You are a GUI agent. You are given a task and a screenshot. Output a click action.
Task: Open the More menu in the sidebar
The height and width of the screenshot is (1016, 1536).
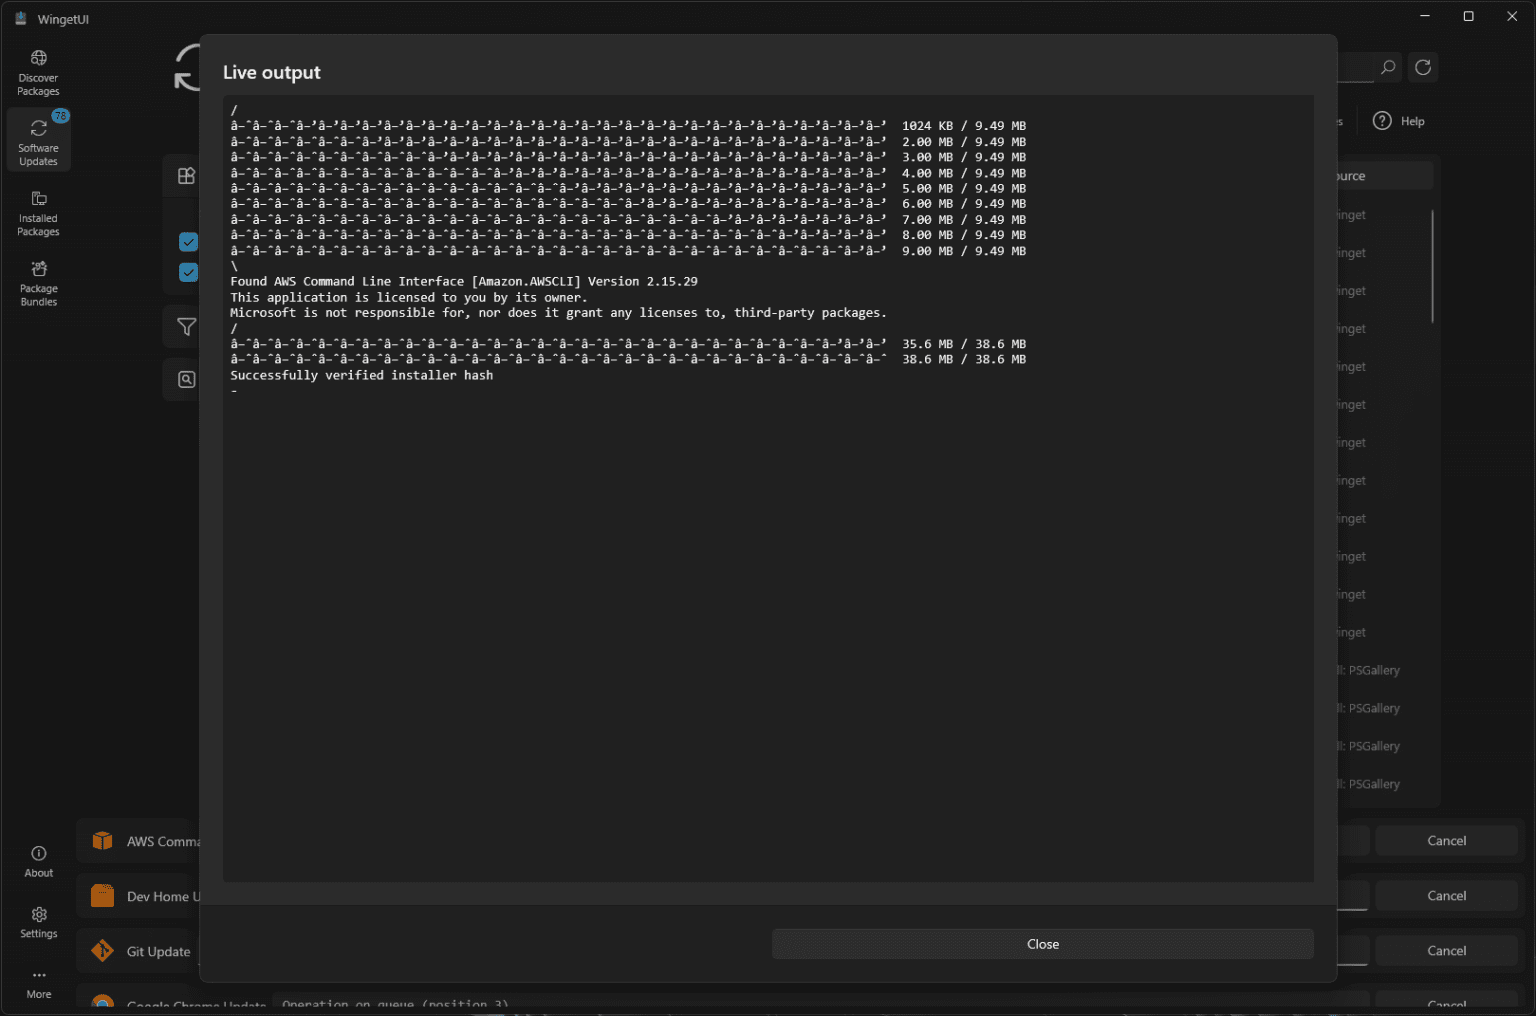click(x=38, y=982)
